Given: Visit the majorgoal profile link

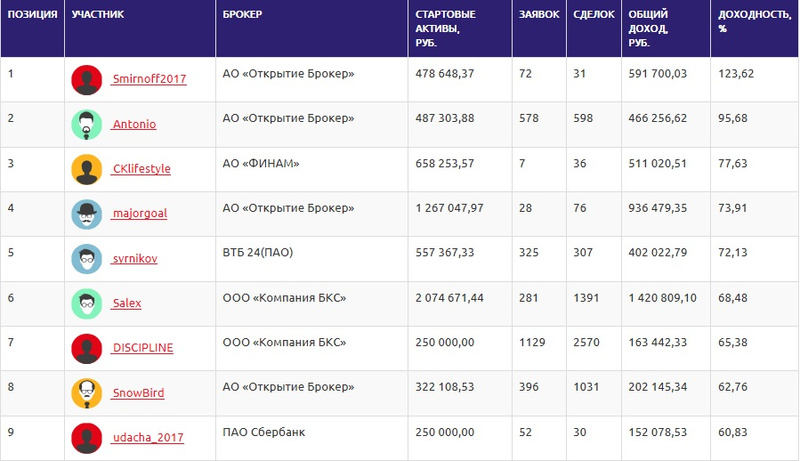Looking at the screenshot, I should (x=139, y=214).
